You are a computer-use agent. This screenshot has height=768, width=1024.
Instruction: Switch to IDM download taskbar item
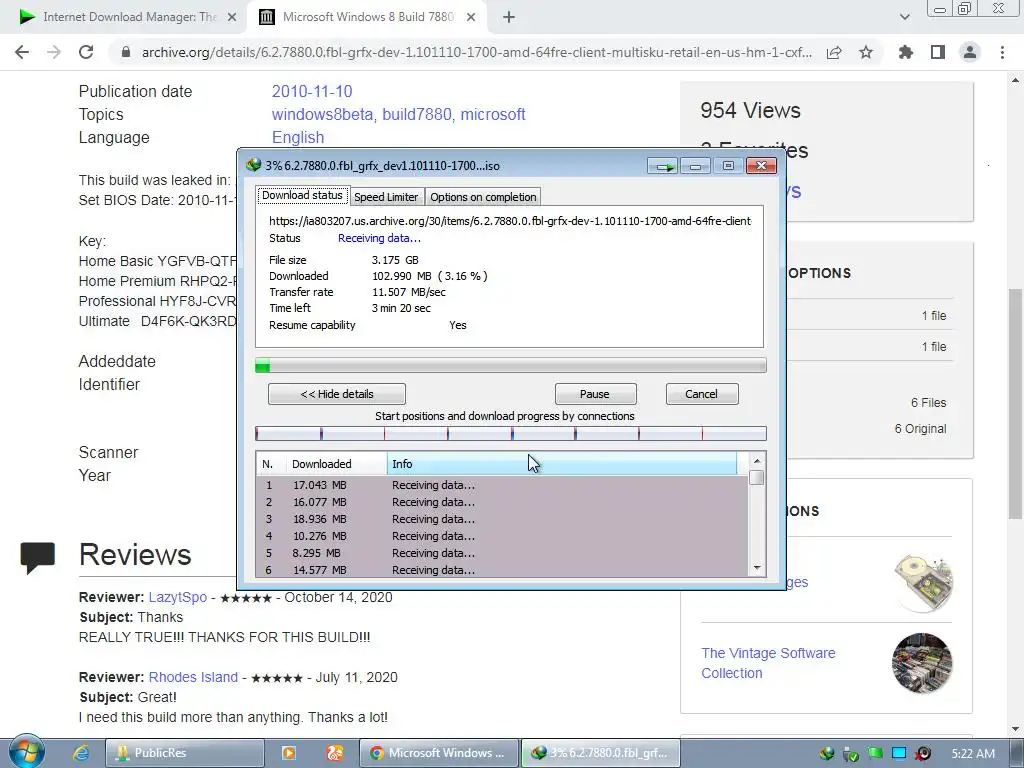point(601,753)
